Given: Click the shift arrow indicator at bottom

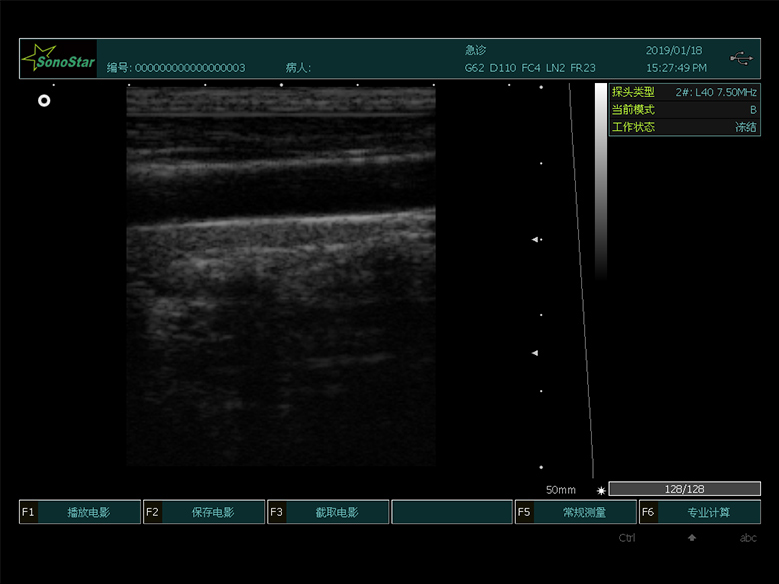Looking at the screenshot, I should pos(691,538).
